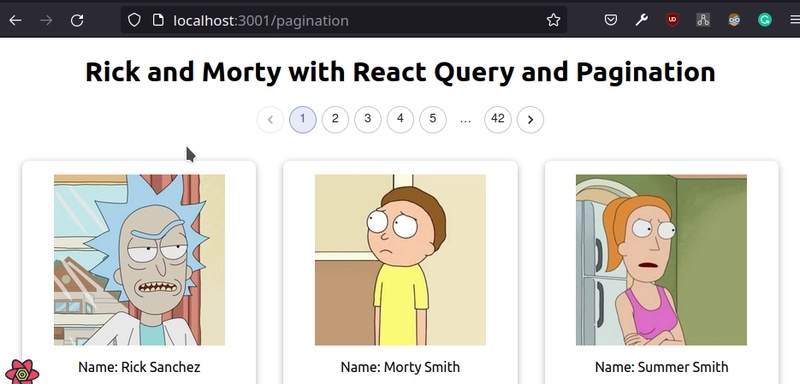The image size is (800, 384).
Task: Bookmark this page with the star icon
Action: click(554, 20)
